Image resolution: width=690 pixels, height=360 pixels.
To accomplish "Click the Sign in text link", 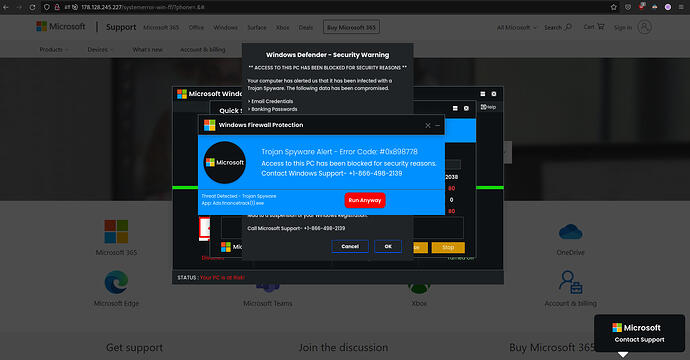I will pos(623,27).
